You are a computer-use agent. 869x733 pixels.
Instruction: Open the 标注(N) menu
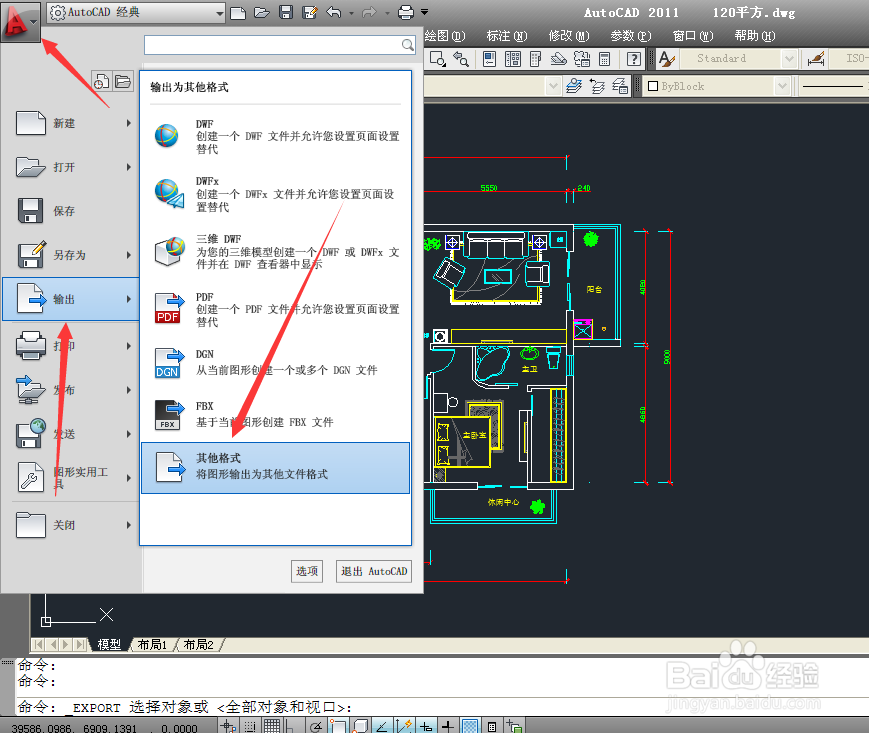[x=507, y=36]
